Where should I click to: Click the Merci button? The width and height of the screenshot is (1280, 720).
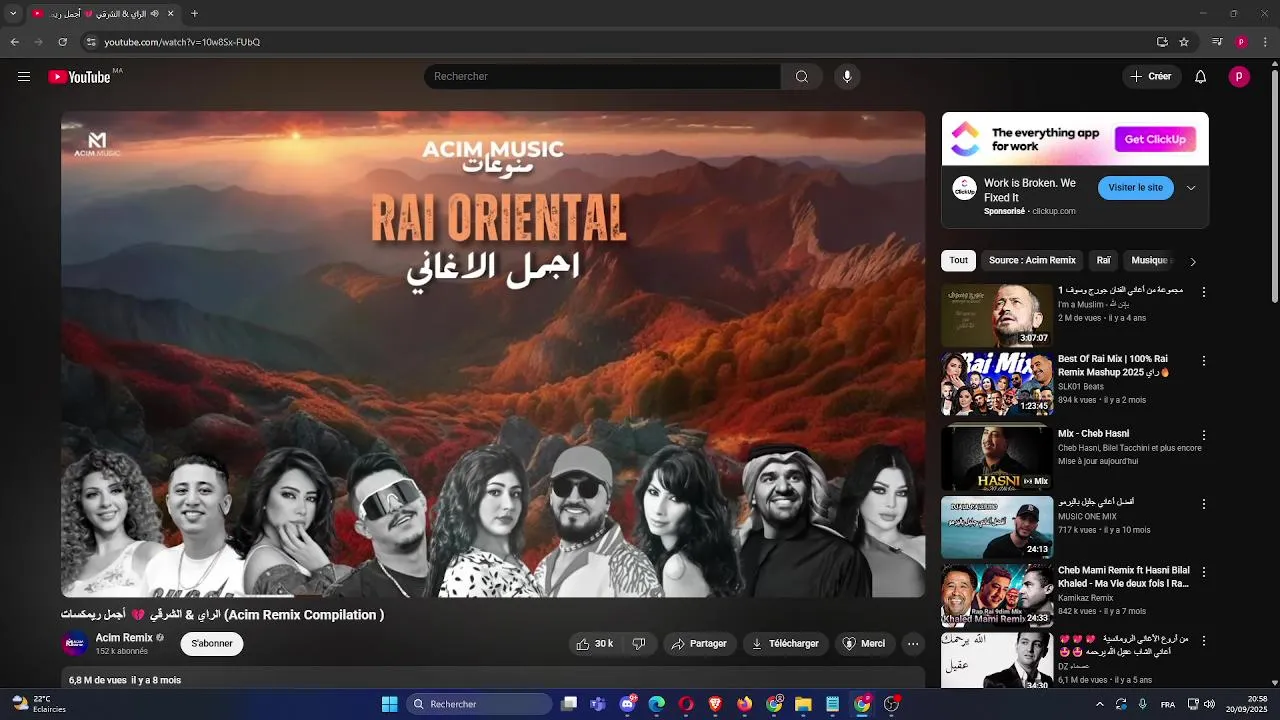(x=864, y=644)
